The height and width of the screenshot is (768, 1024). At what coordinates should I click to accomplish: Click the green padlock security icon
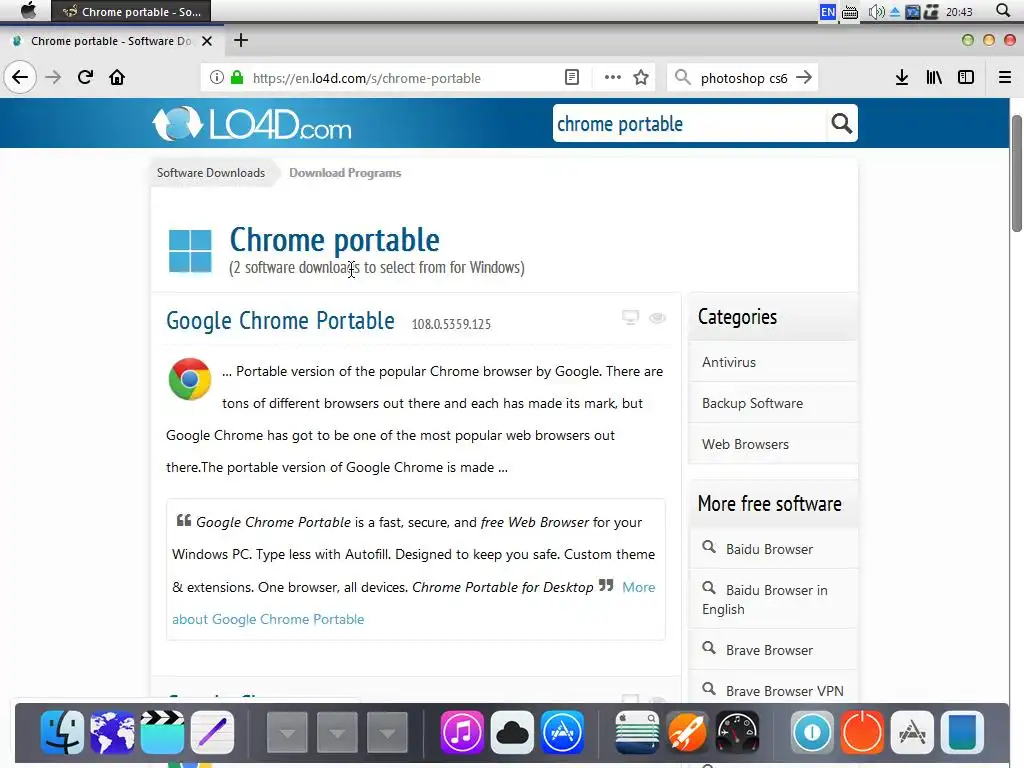point(237,78)
